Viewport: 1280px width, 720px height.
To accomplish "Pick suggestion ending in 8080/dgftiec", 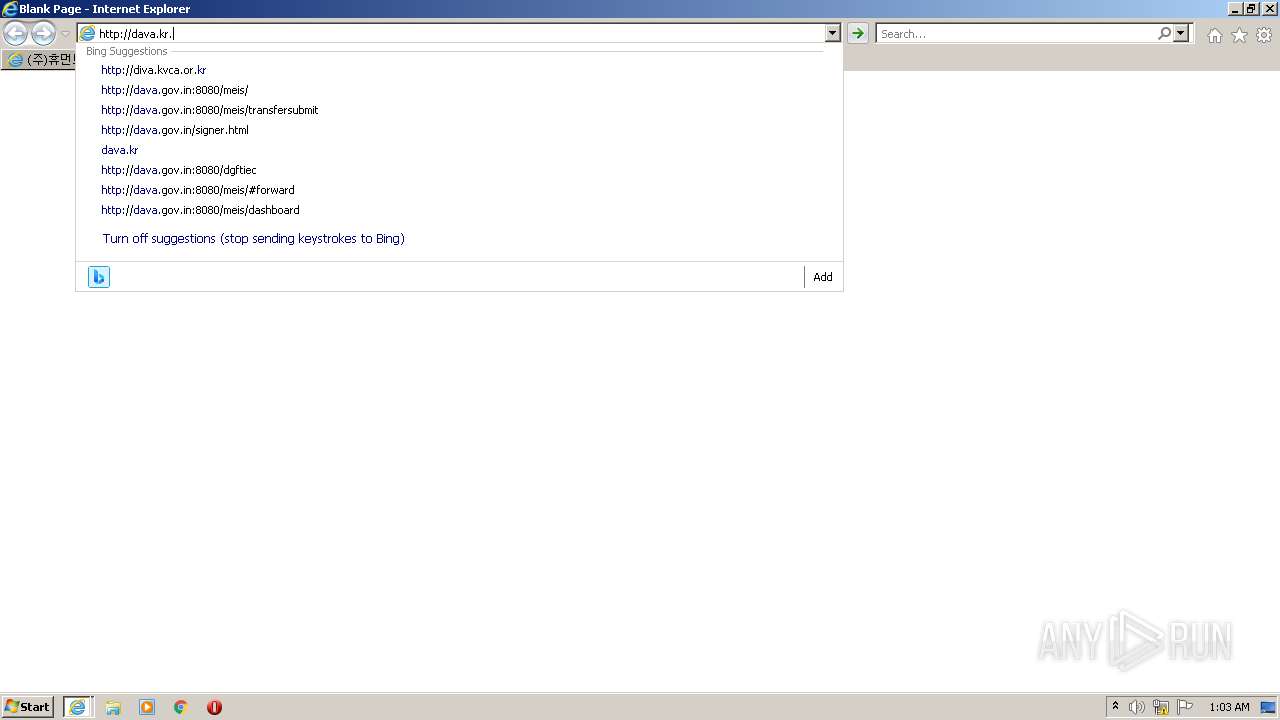I will coord(178,170).
